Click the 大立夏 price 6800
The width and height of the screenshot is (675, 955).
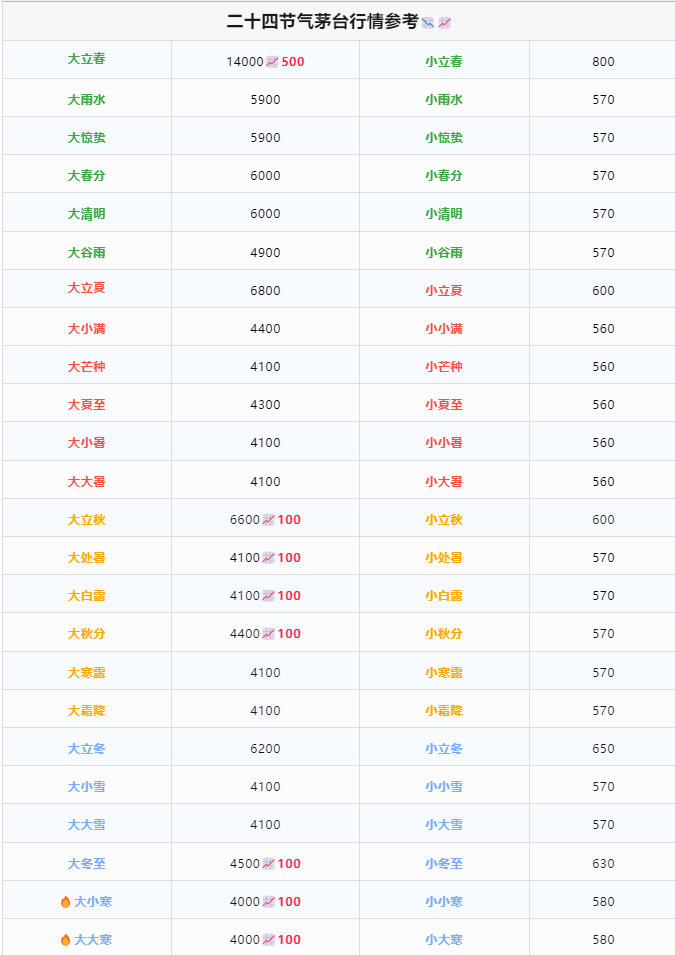coord(266,291)
